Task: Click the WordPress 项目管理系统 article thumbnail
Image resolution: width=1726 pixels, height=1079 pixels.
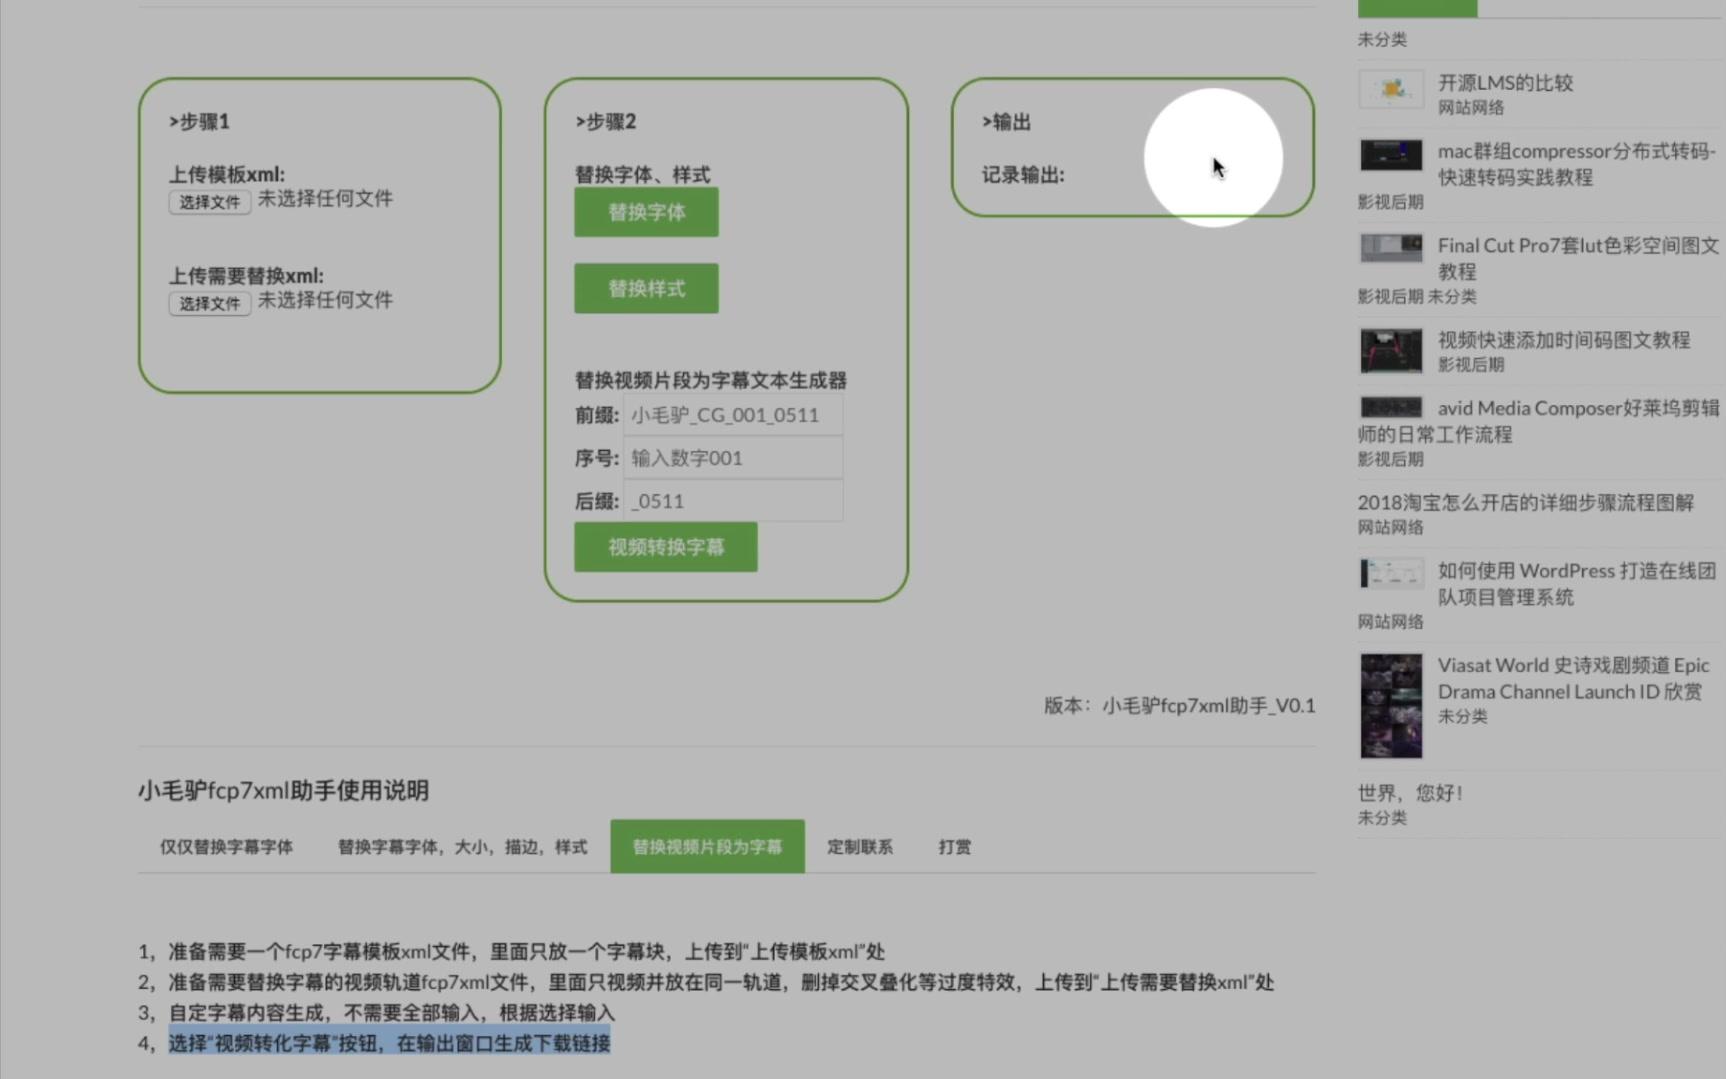Action: tap(1390, 573)
